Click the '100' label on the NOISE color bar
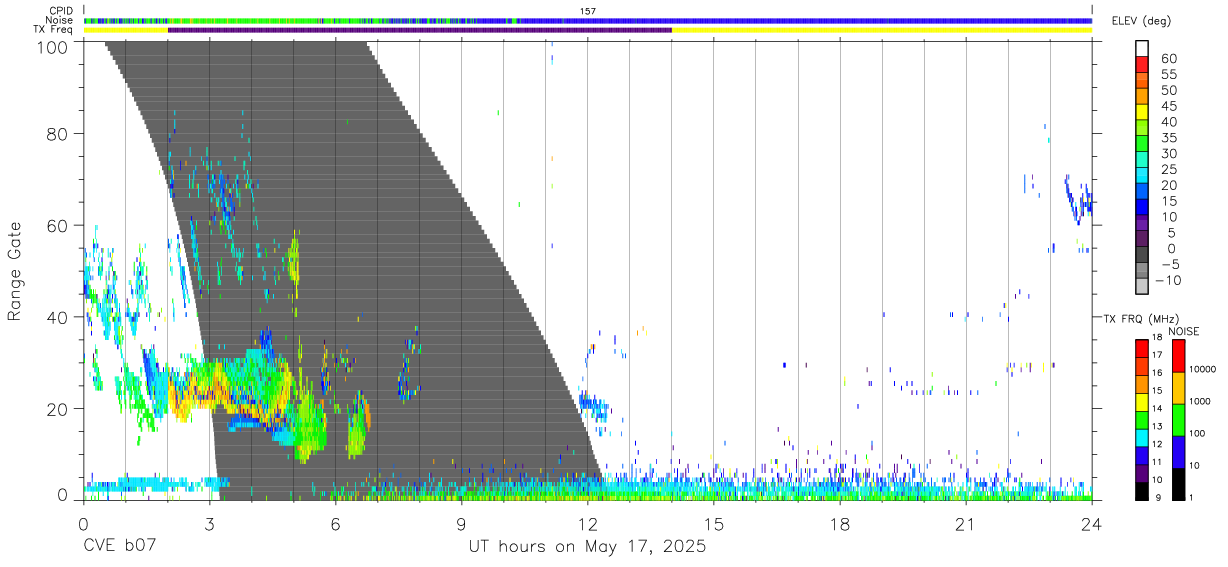Screen dimensions: 1228x567 tap(1199, 433)
